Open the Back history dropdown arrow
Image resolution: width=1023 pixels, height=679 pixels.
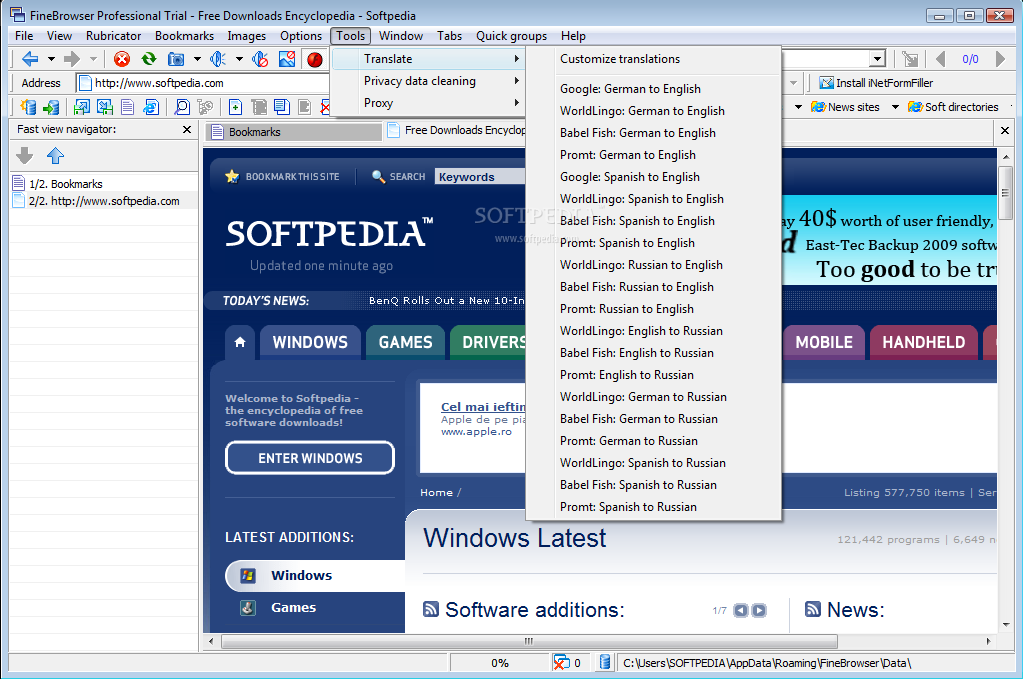(51, 59)
